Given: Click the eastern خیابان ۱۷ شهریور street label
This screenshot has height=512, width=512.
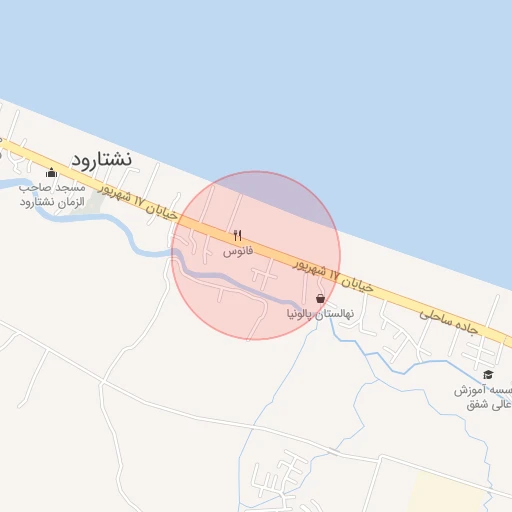Looking at the screenshot, I should [x=333, y=275].
